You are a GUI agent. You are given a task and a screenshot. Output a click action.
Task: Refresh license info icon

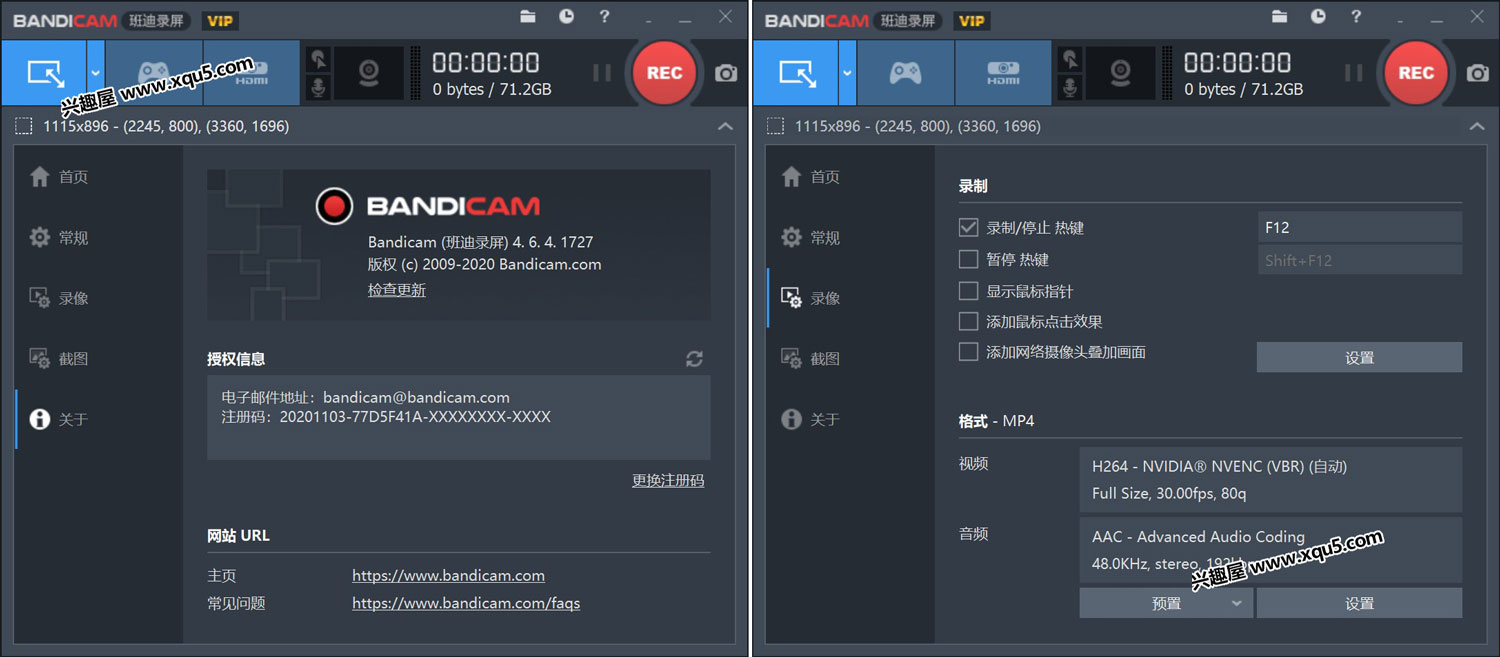[694, 359]
